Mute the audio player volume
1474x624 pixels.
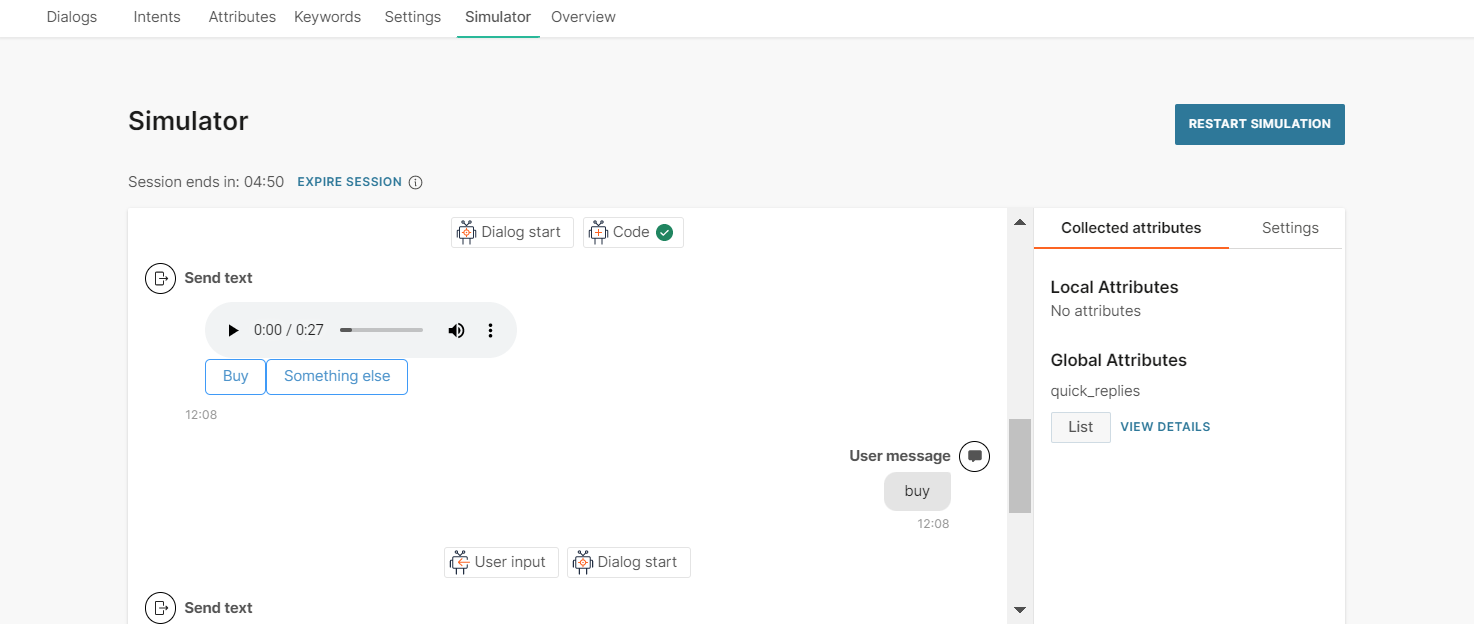456,330
